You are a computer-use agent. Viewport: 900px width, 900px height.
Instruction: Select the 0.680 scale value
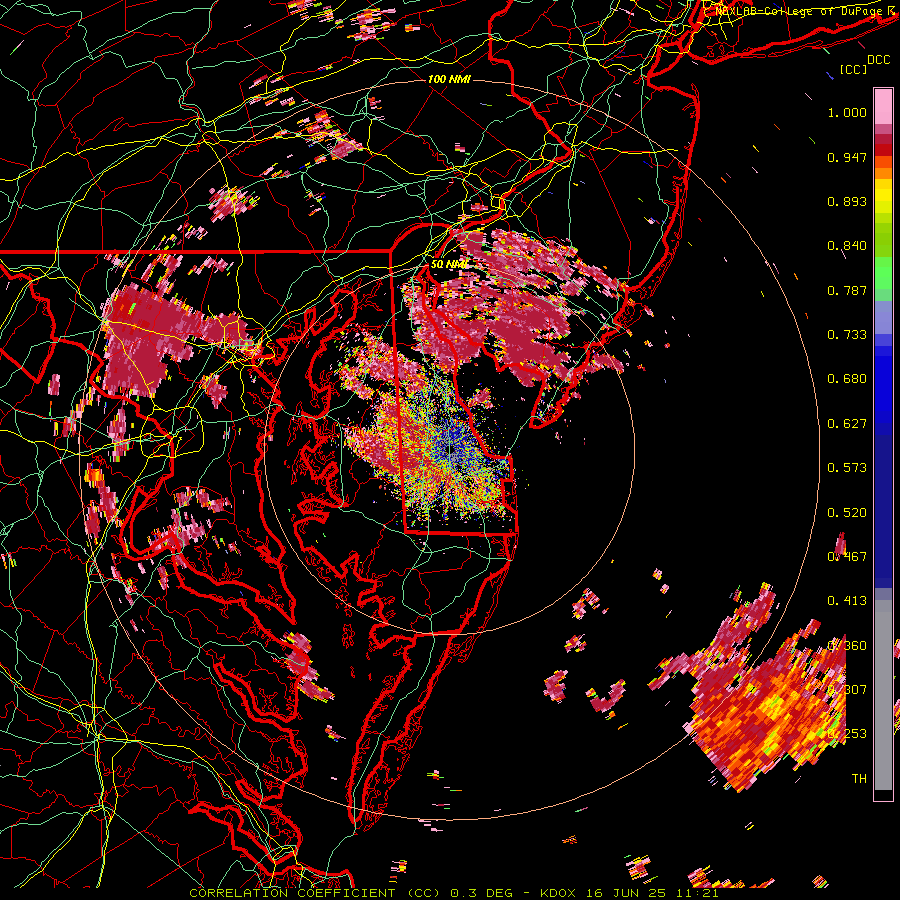tap(847, 379)
